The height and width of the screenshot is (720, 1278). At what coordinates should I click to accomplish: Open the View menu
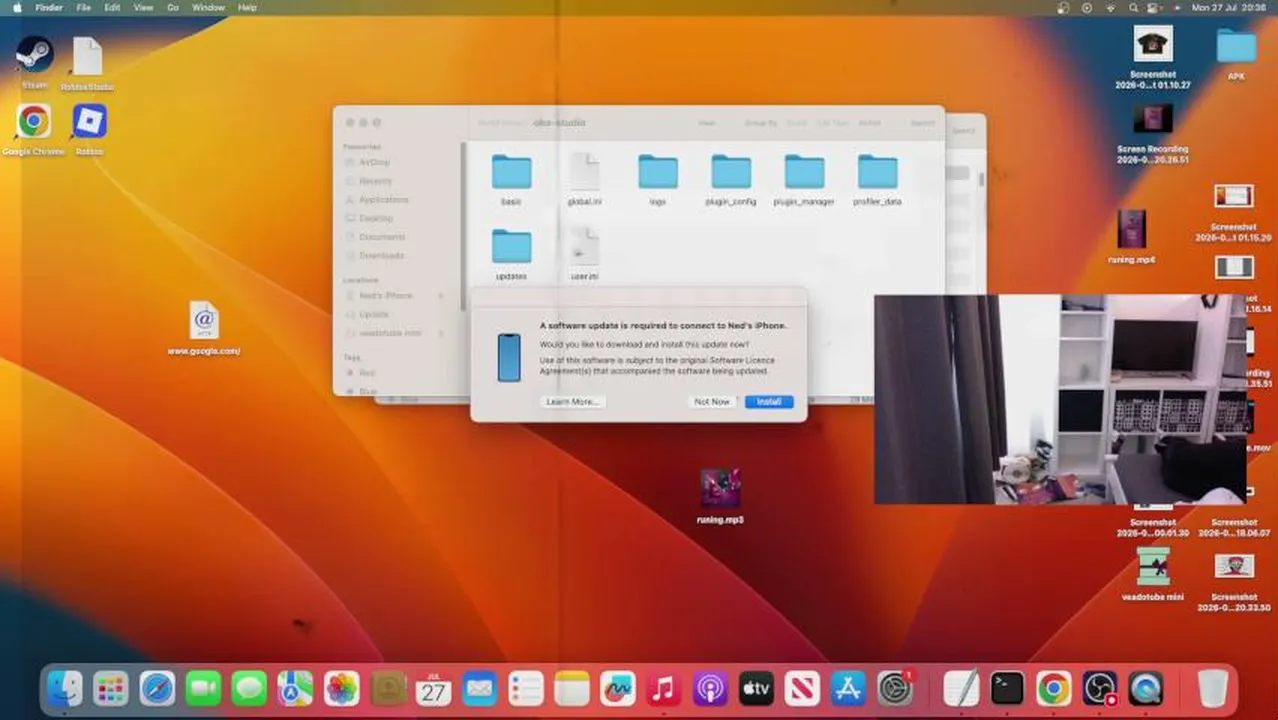tap(144, 7)
